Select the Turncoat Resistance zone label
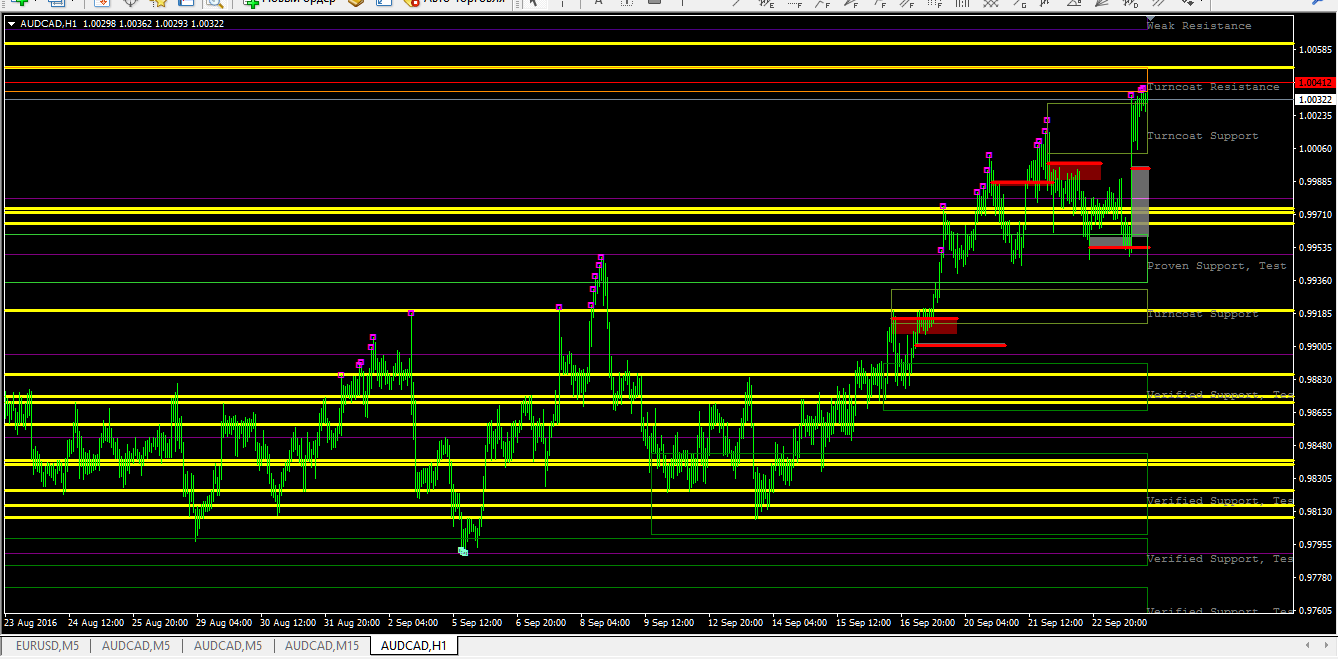 1213,87
